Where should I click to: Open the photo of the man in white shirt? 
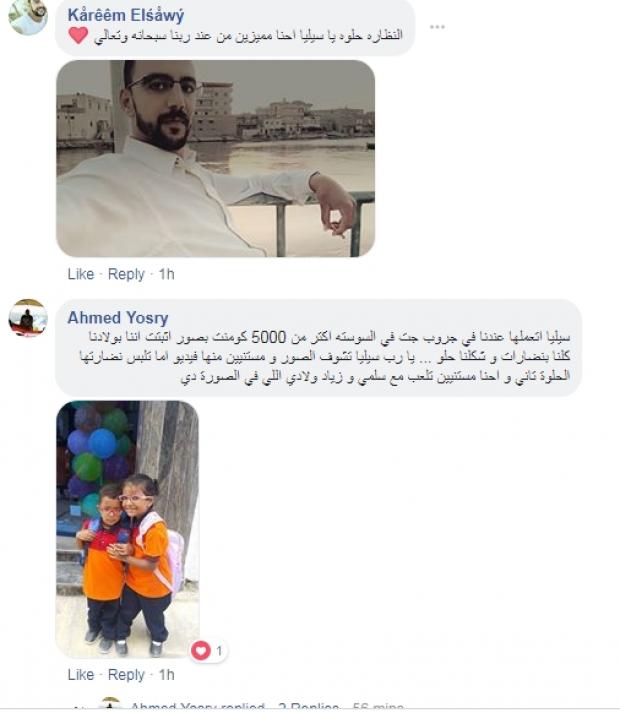215,159
